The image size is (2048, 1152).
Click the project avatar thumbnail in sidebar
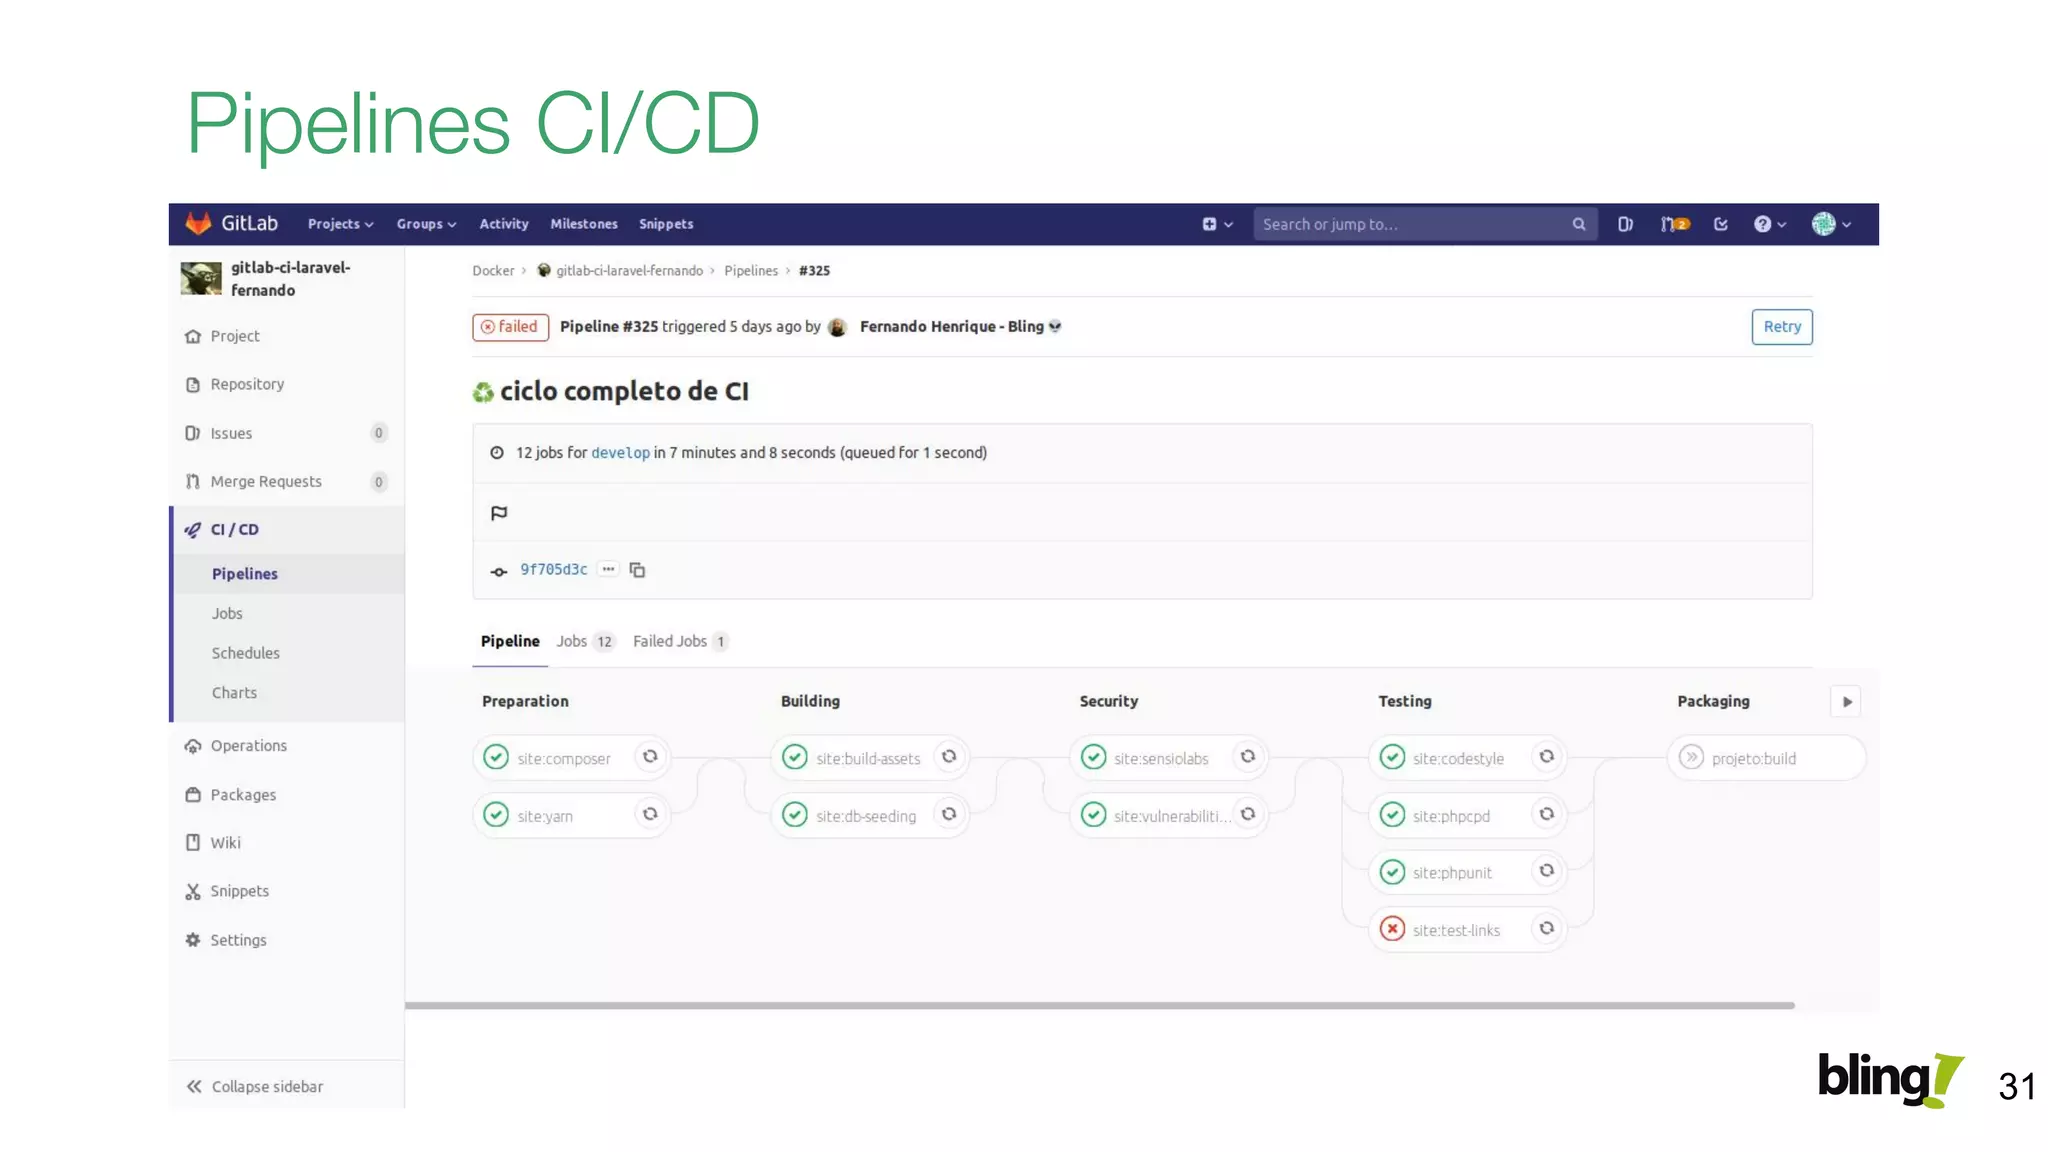point(201,278)
